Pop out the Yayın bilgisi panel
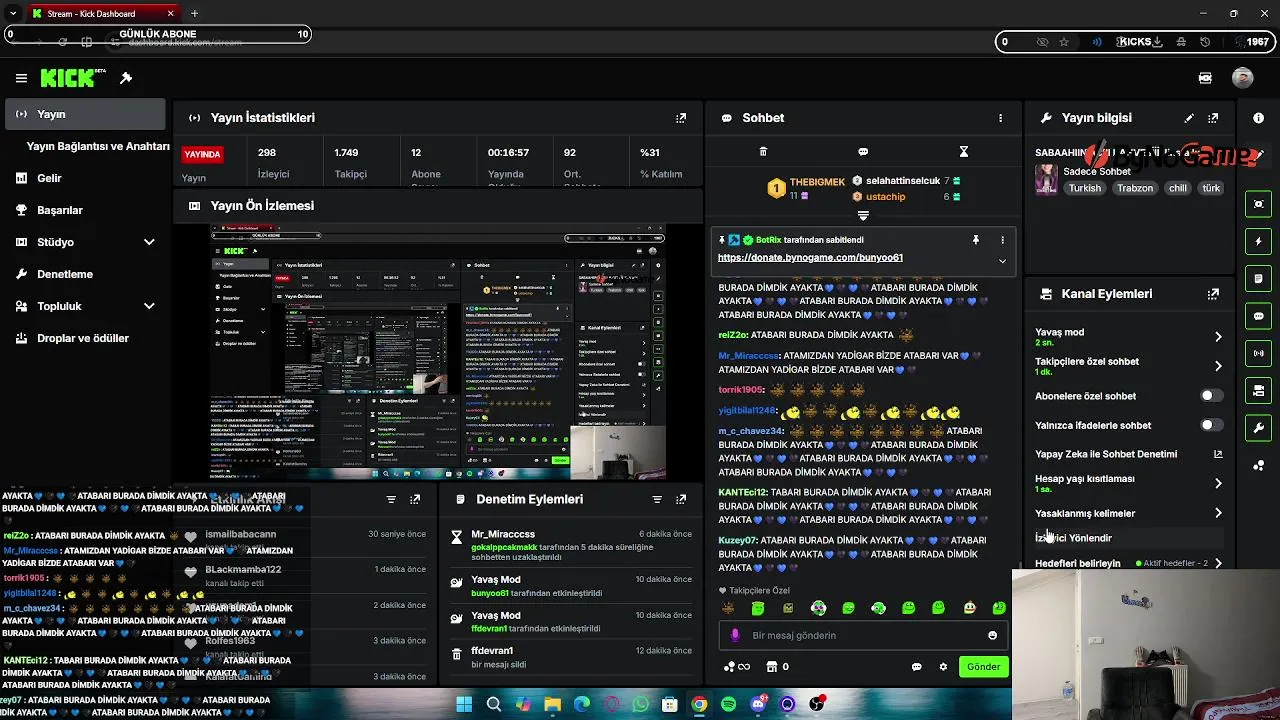 tap(1213, 118)
